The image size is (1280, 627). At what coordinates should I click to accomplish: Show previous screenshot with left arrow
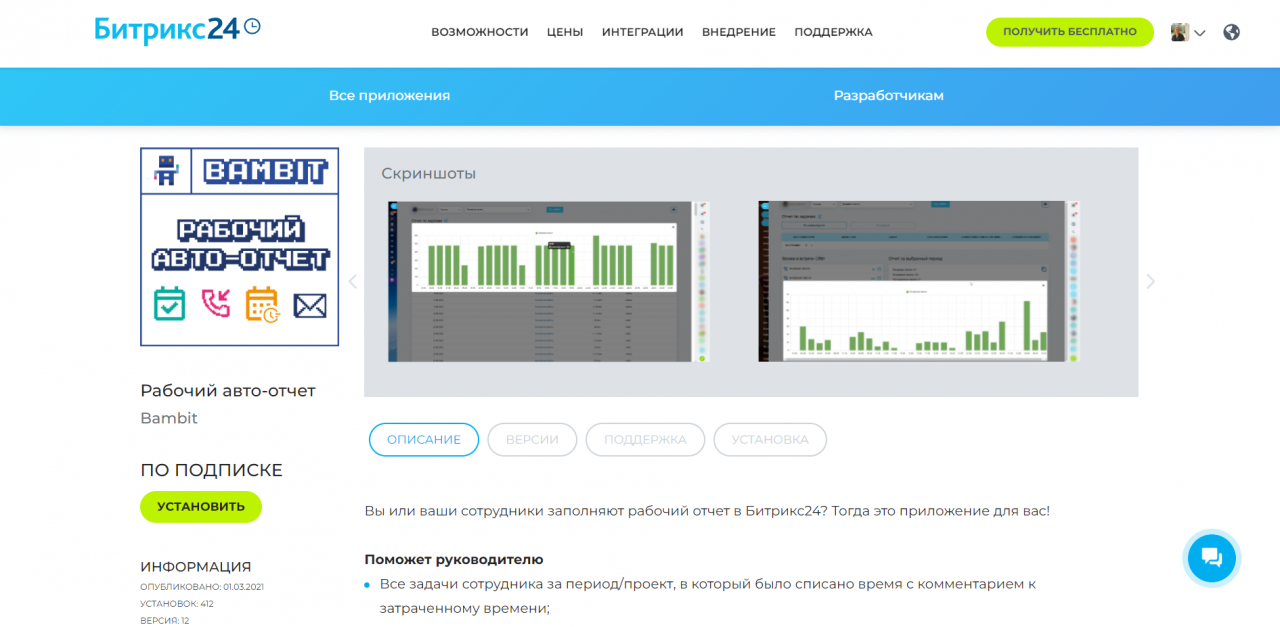click(x=352, y=282)
